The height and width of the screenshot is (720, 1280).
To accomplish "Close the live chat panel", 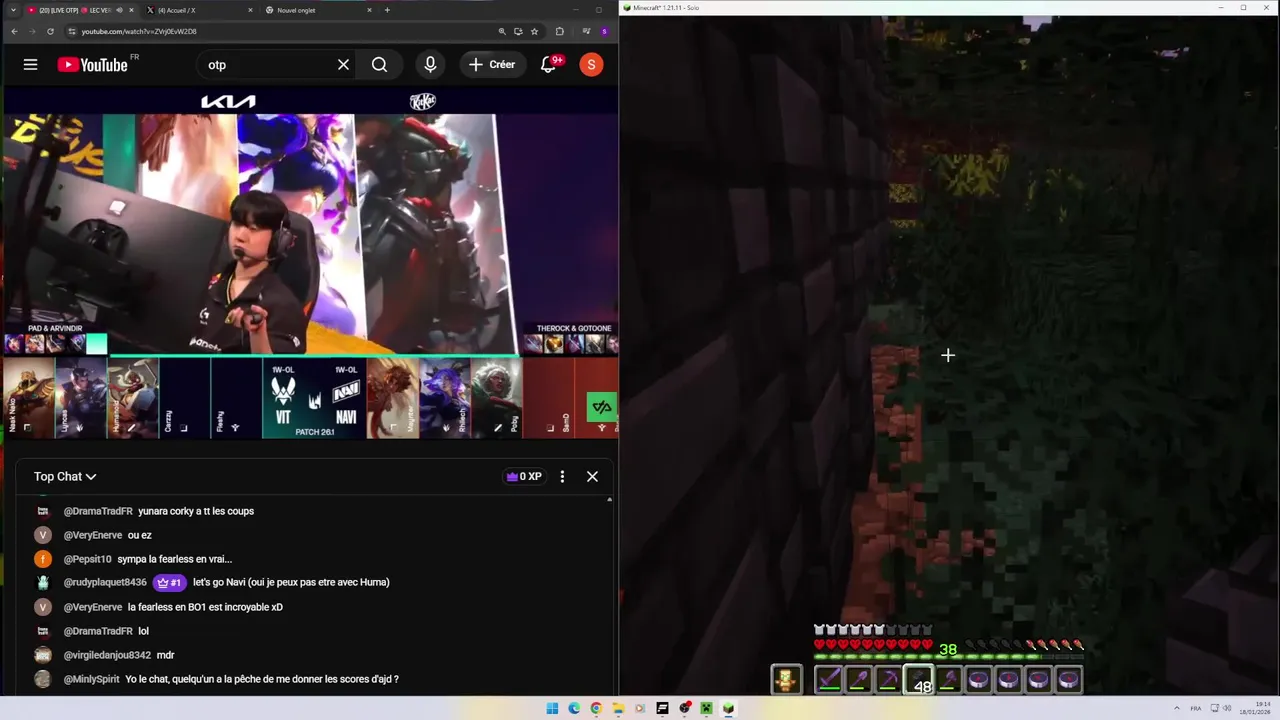I will 592,477.
